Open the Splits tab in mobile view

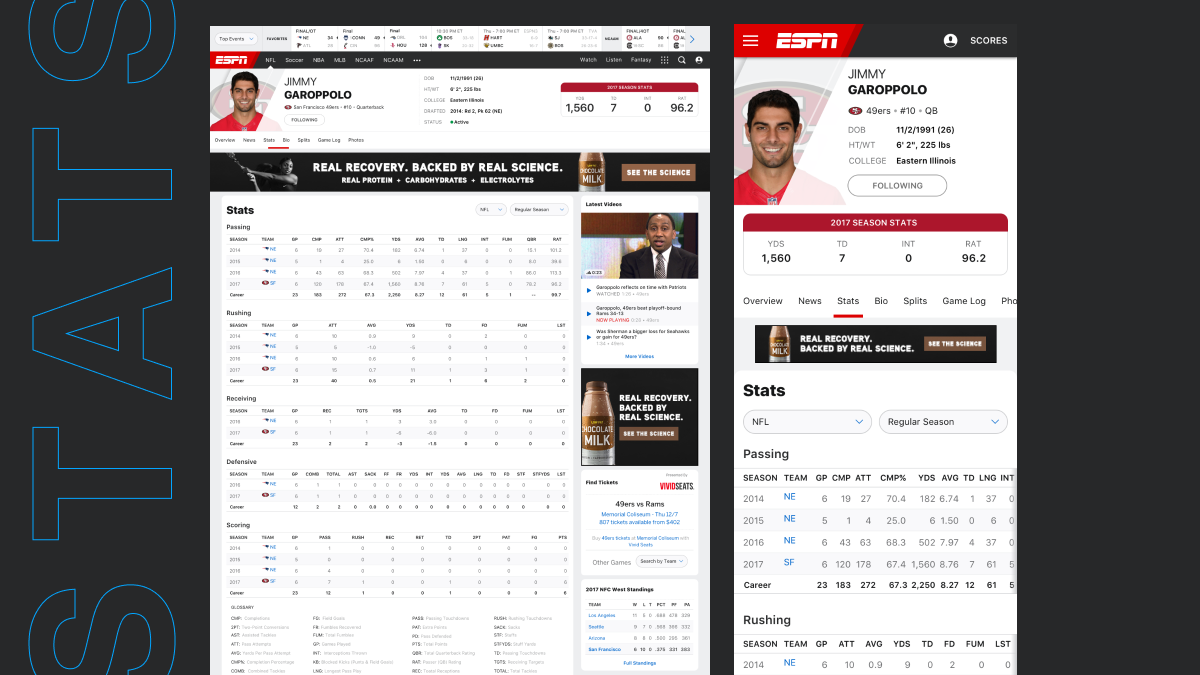[x=915, y=301]
